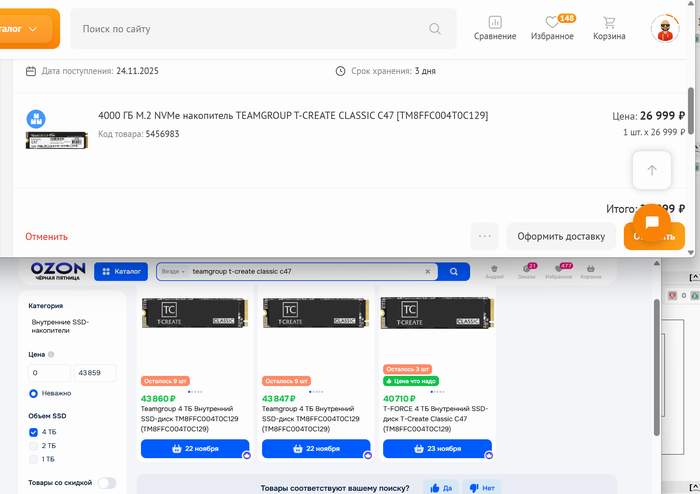Open the Ozon cart icon in header
The width and height of the screenshot is (700, 494).
coord(591,271)
